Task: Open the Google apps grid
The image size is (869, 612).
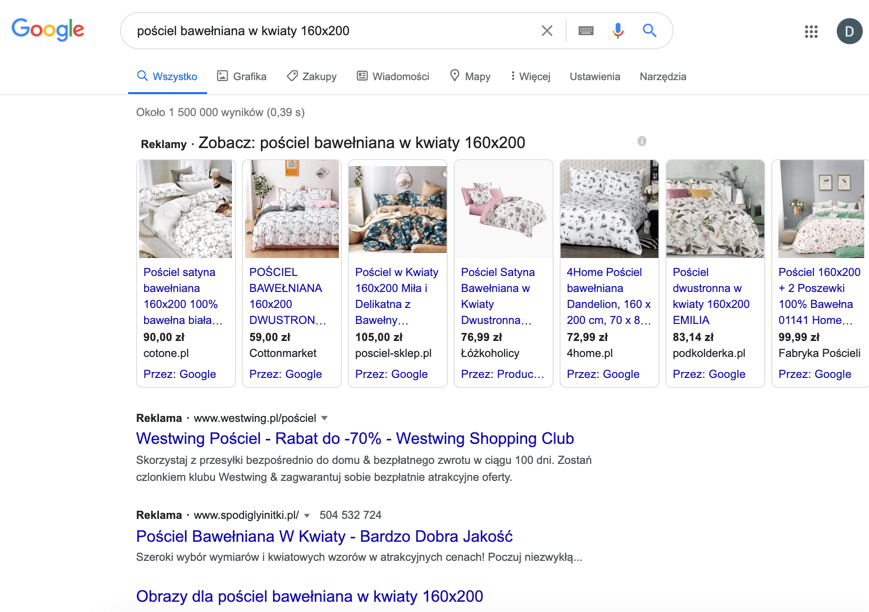Action: [x=811, y=32]
